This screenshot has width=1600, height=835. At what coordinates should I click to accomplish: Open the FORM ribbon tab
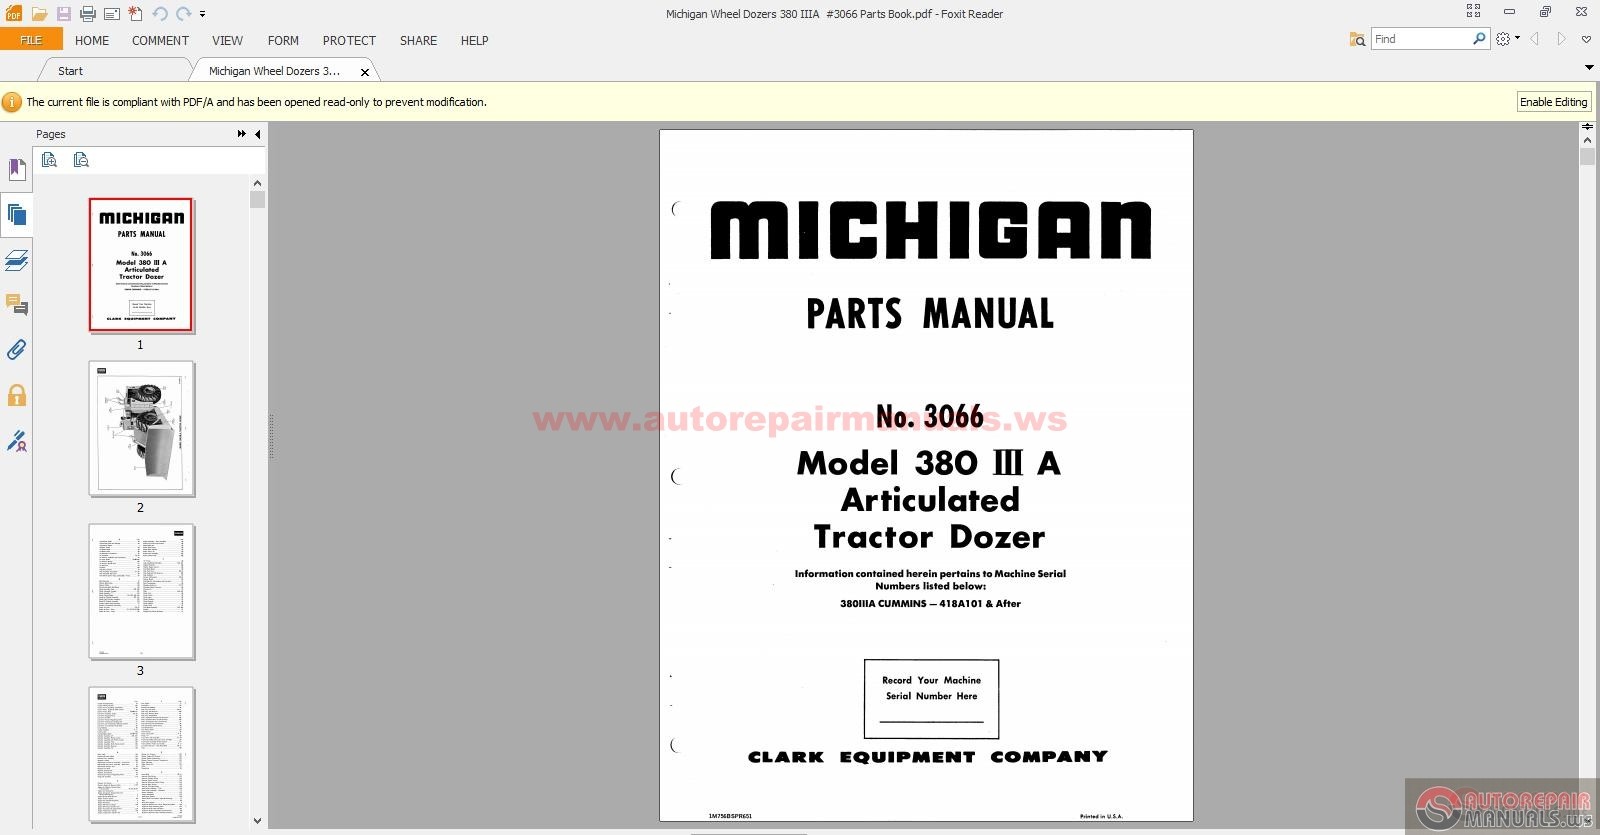point(283,41)
